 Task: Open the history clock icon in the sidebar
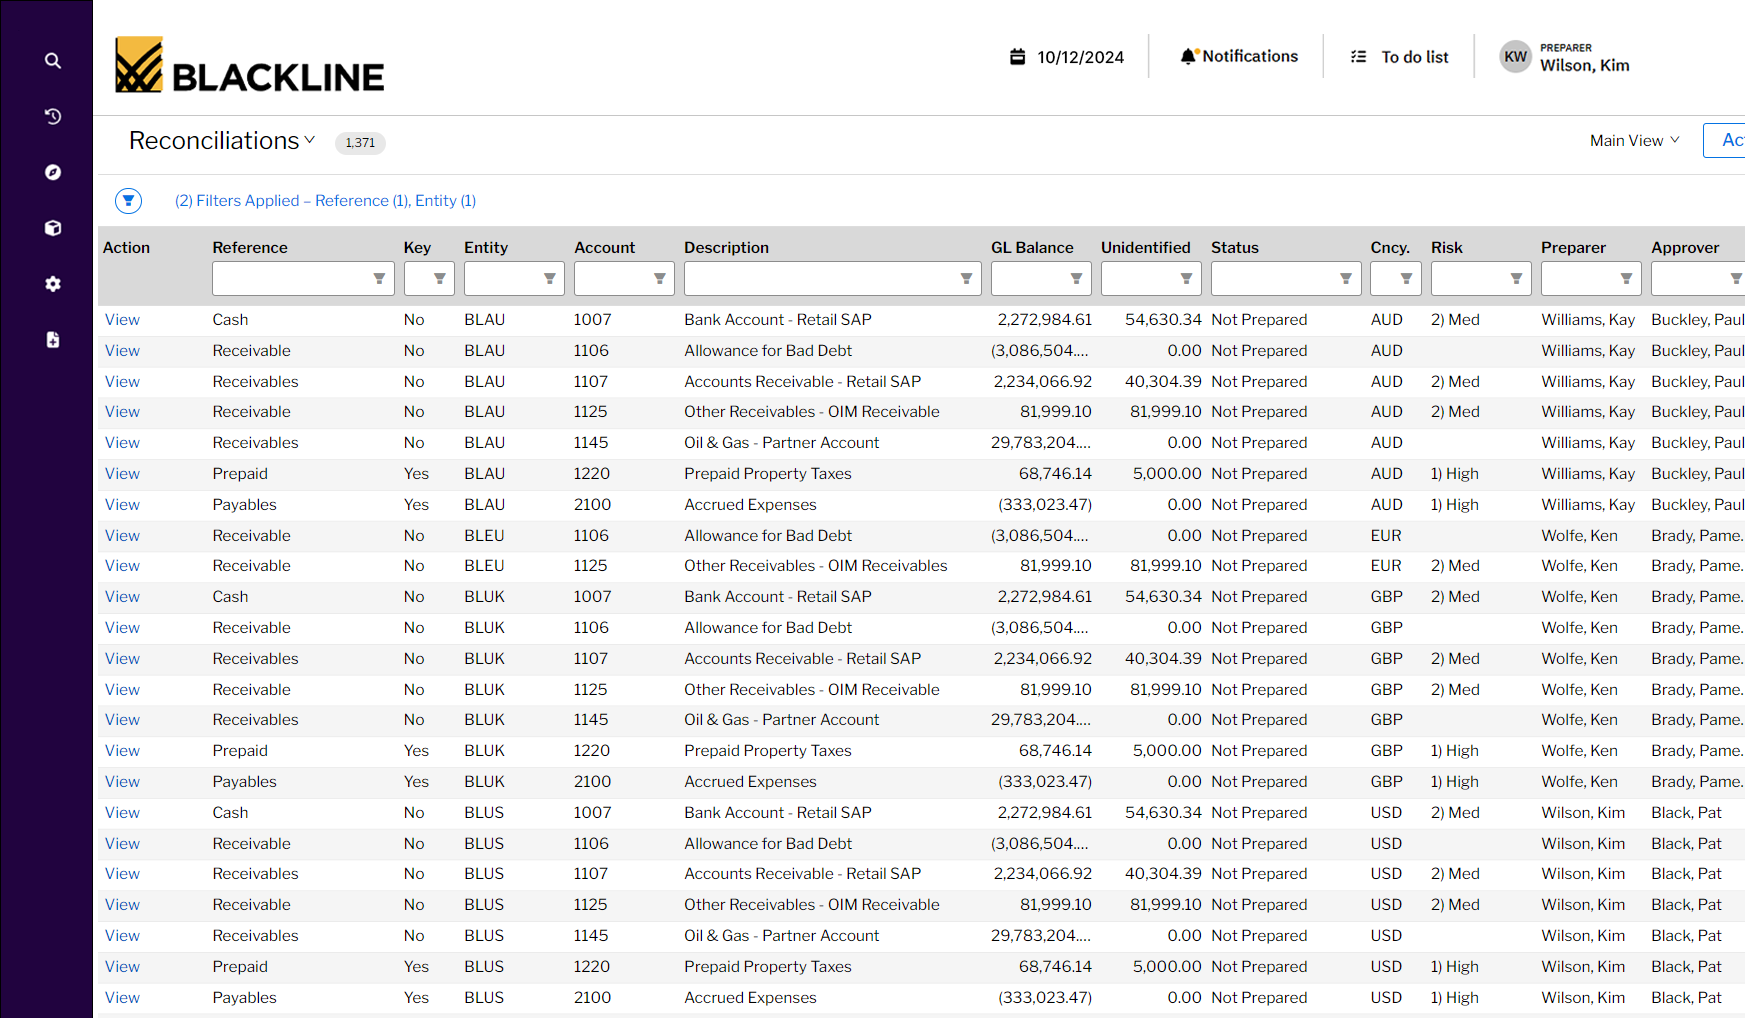click(x=53, y=117)
